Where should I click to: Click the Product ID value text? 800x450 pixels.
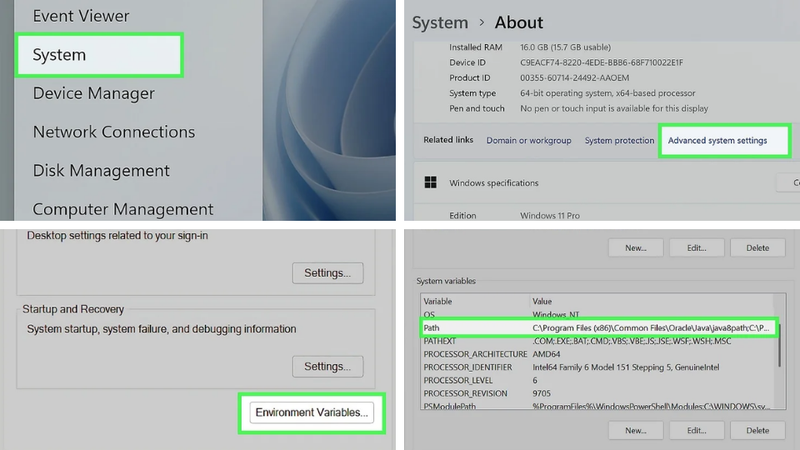pos(574,78)
